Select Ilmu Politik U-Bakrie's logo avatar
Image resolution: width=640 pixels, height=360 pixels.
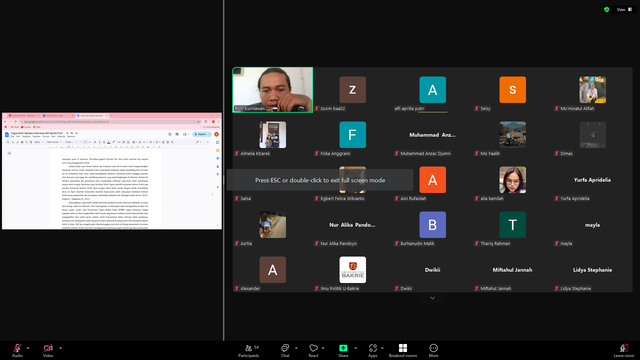point(353,270)
